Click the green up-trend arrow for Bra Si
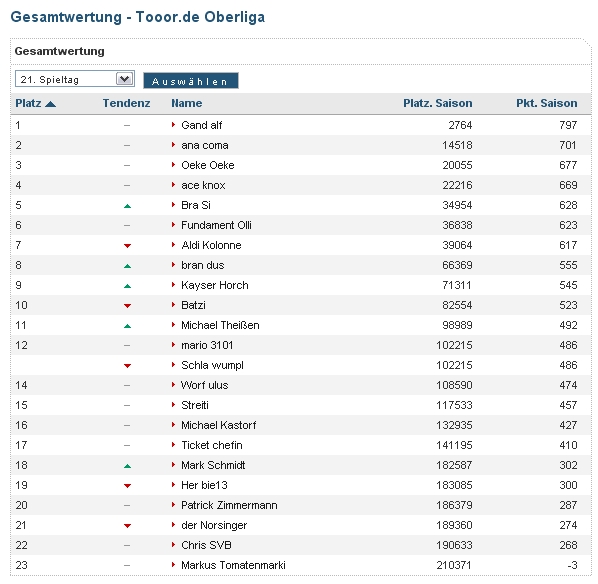The height and width of the screenshot is (584, 598). (127, 206)
